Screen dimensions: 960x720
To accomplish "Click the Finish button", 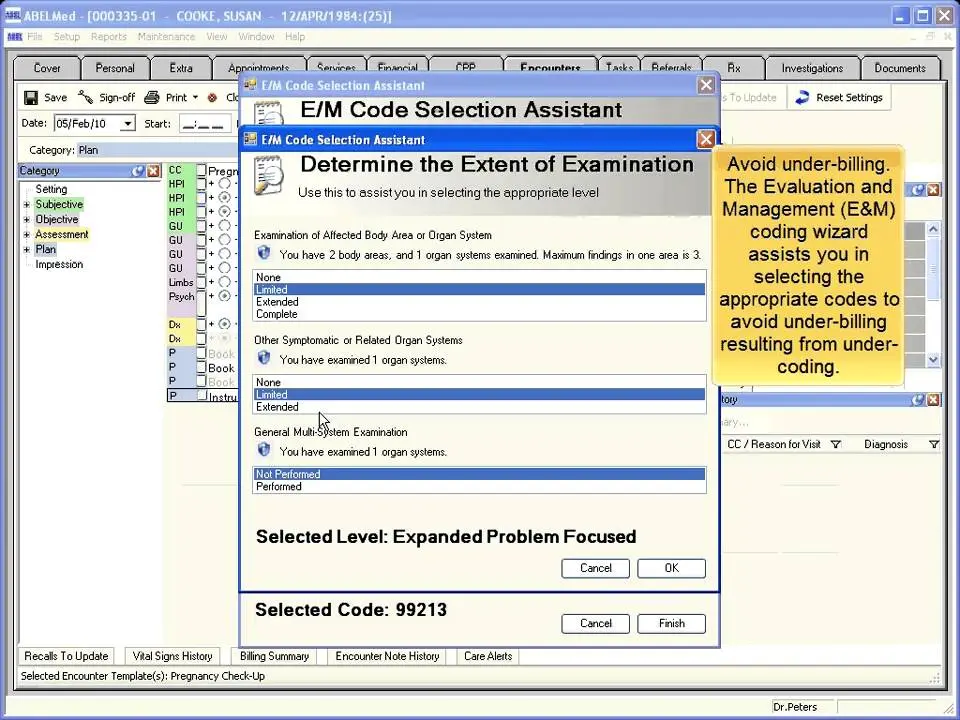I will pyautogui.click(x=671, y=623).
